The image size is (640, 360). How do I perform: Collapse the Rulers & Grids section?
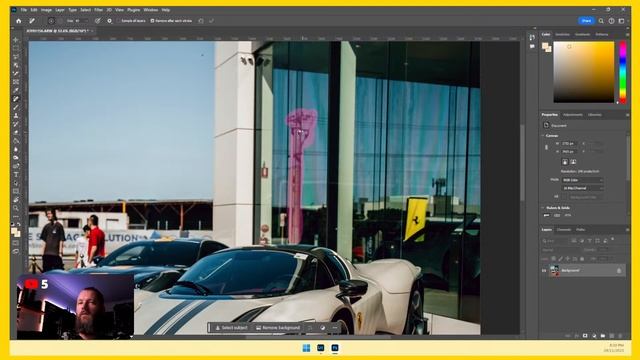(x=543, y=208)
